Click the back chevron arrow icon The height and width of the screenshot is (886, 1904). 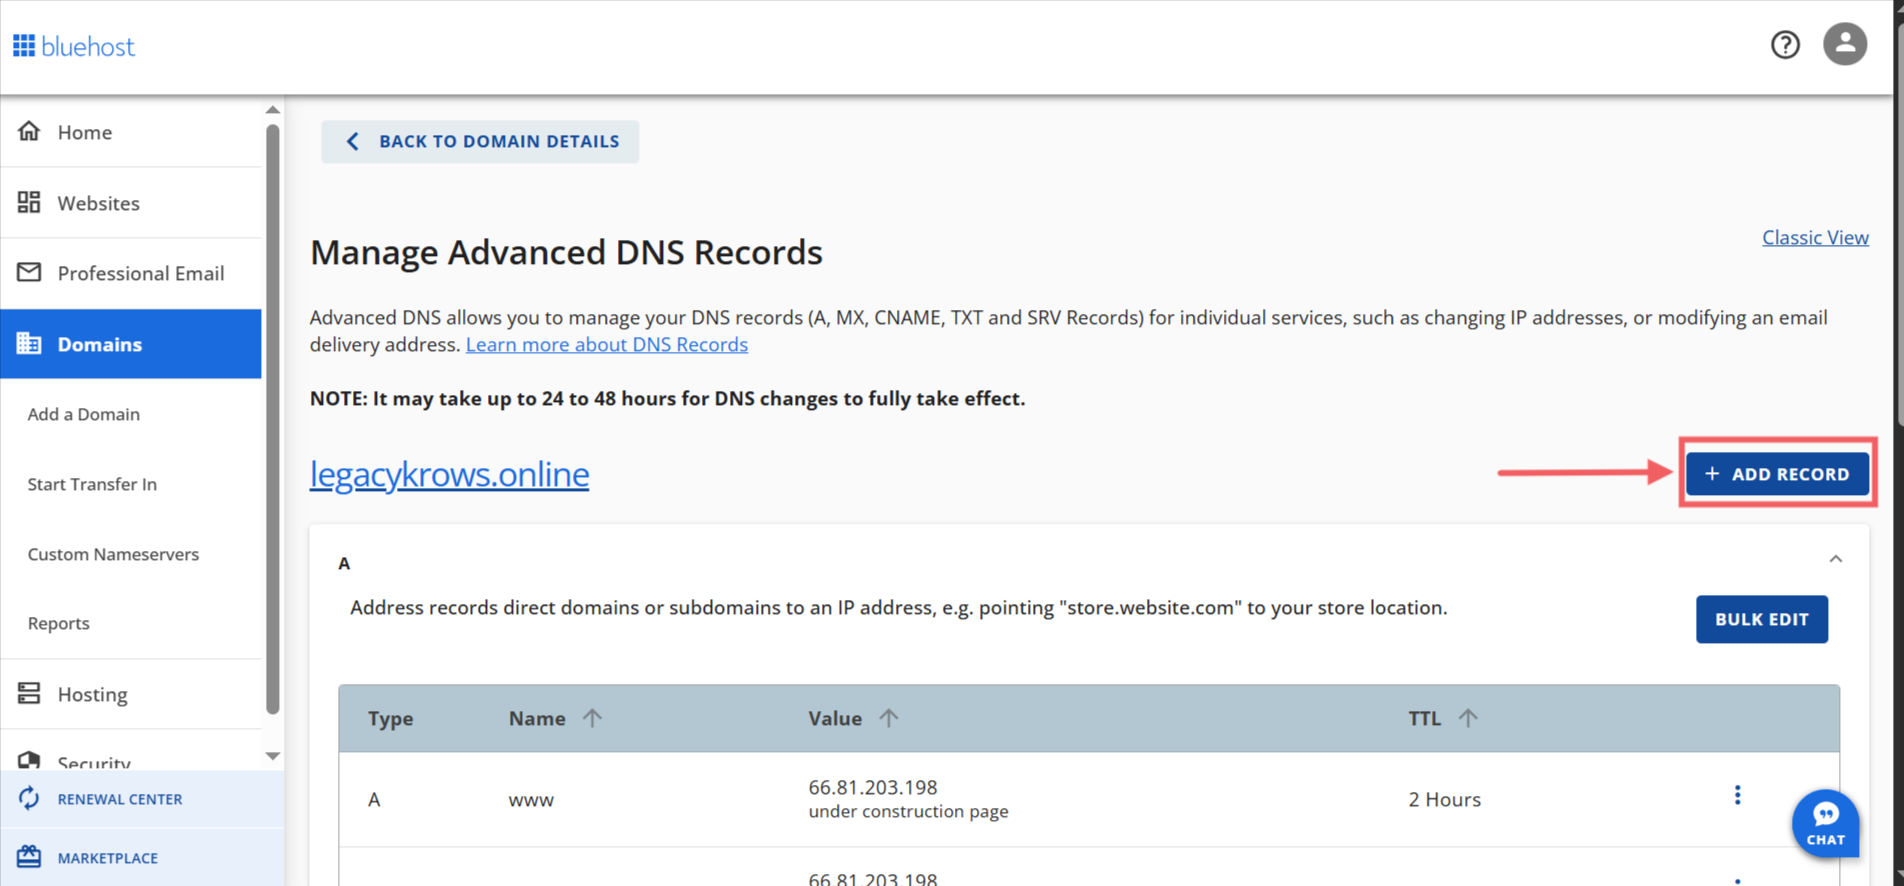point(352,141)
